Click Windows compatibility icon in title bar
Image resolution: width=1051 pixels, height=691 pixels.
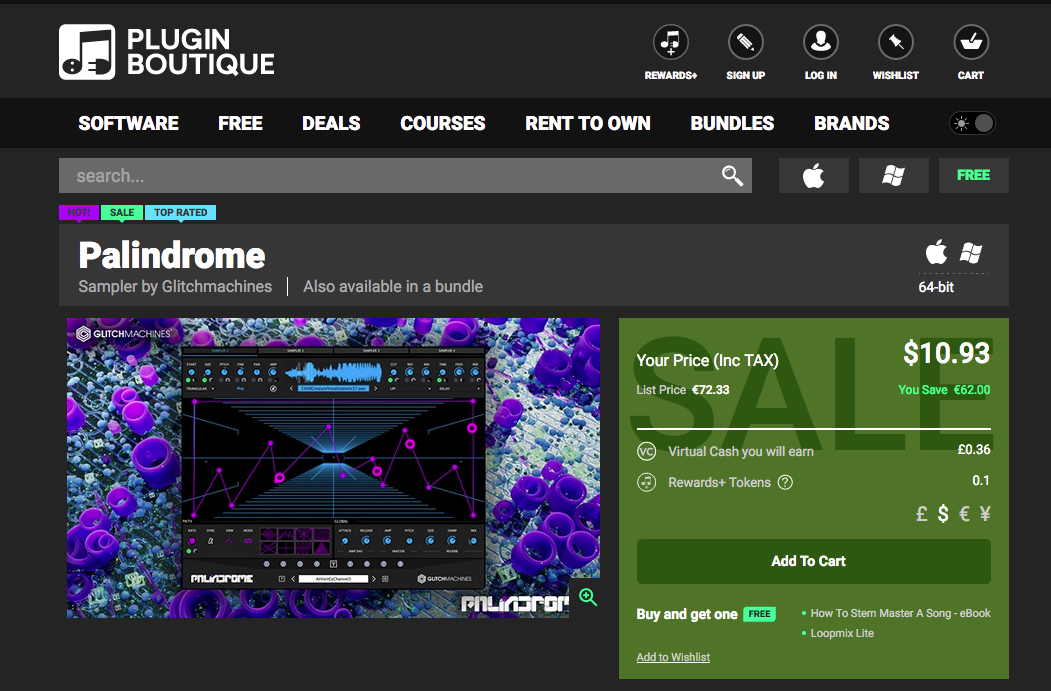[971, 253]
